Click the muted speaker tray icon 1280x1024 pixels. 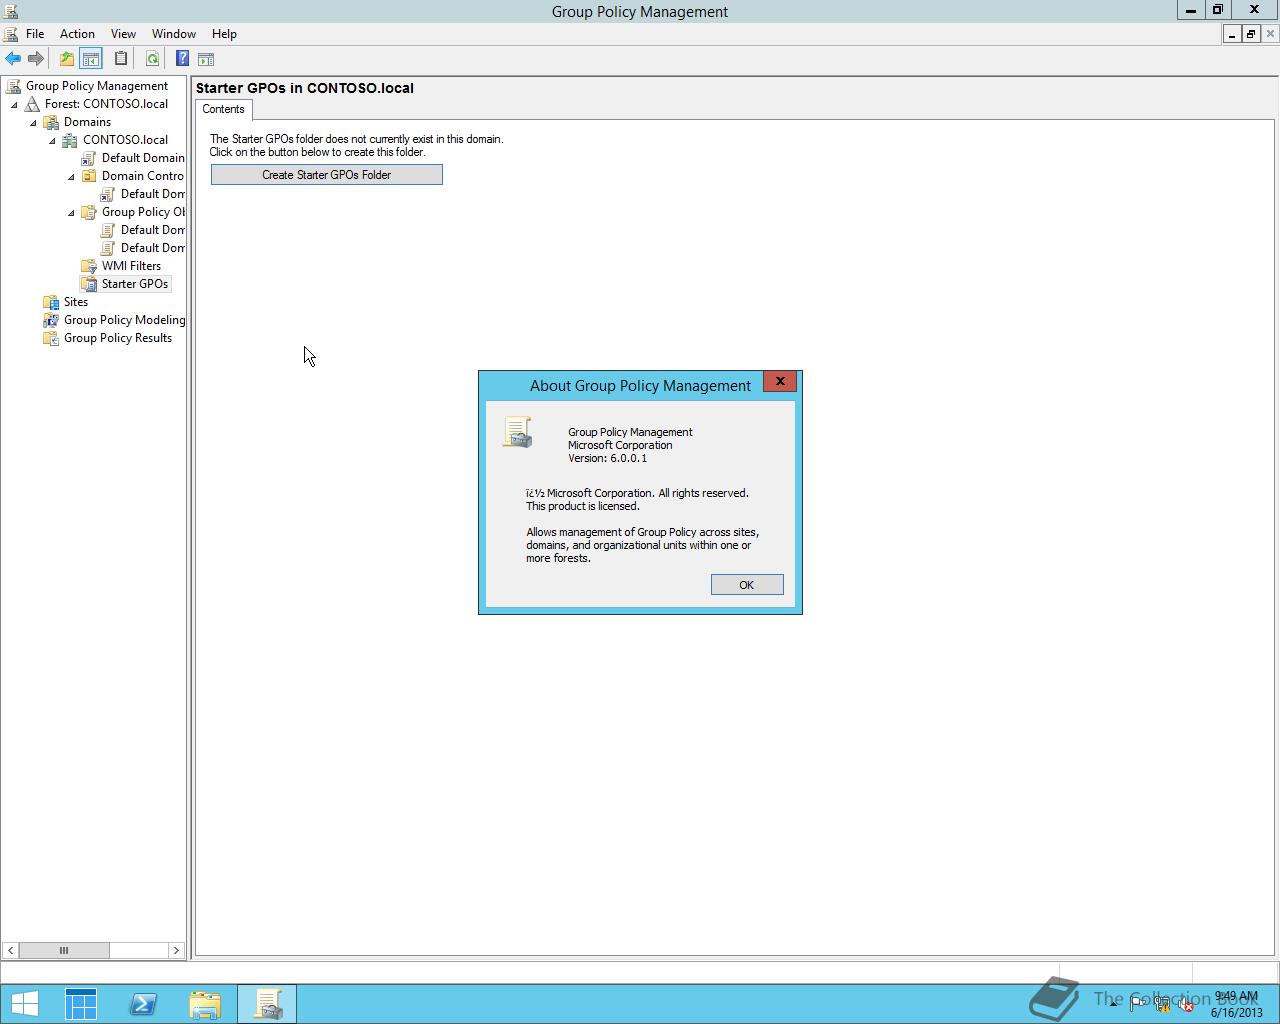click(x=1186, y=1004)
